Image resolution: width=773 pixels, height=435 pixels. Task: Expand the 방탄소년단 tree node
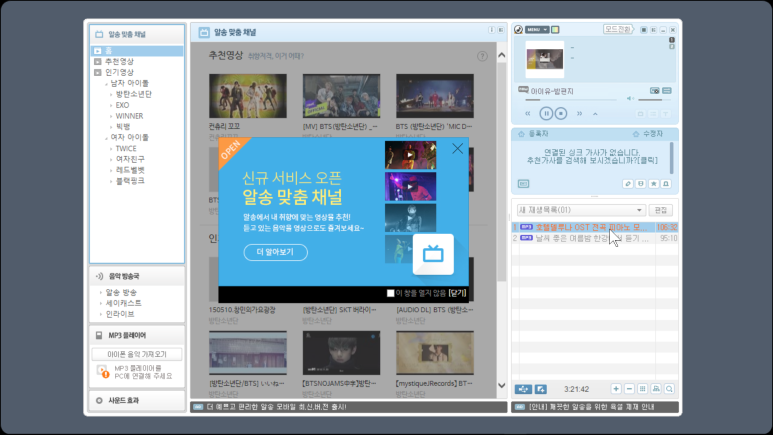(x=111, y=94)
